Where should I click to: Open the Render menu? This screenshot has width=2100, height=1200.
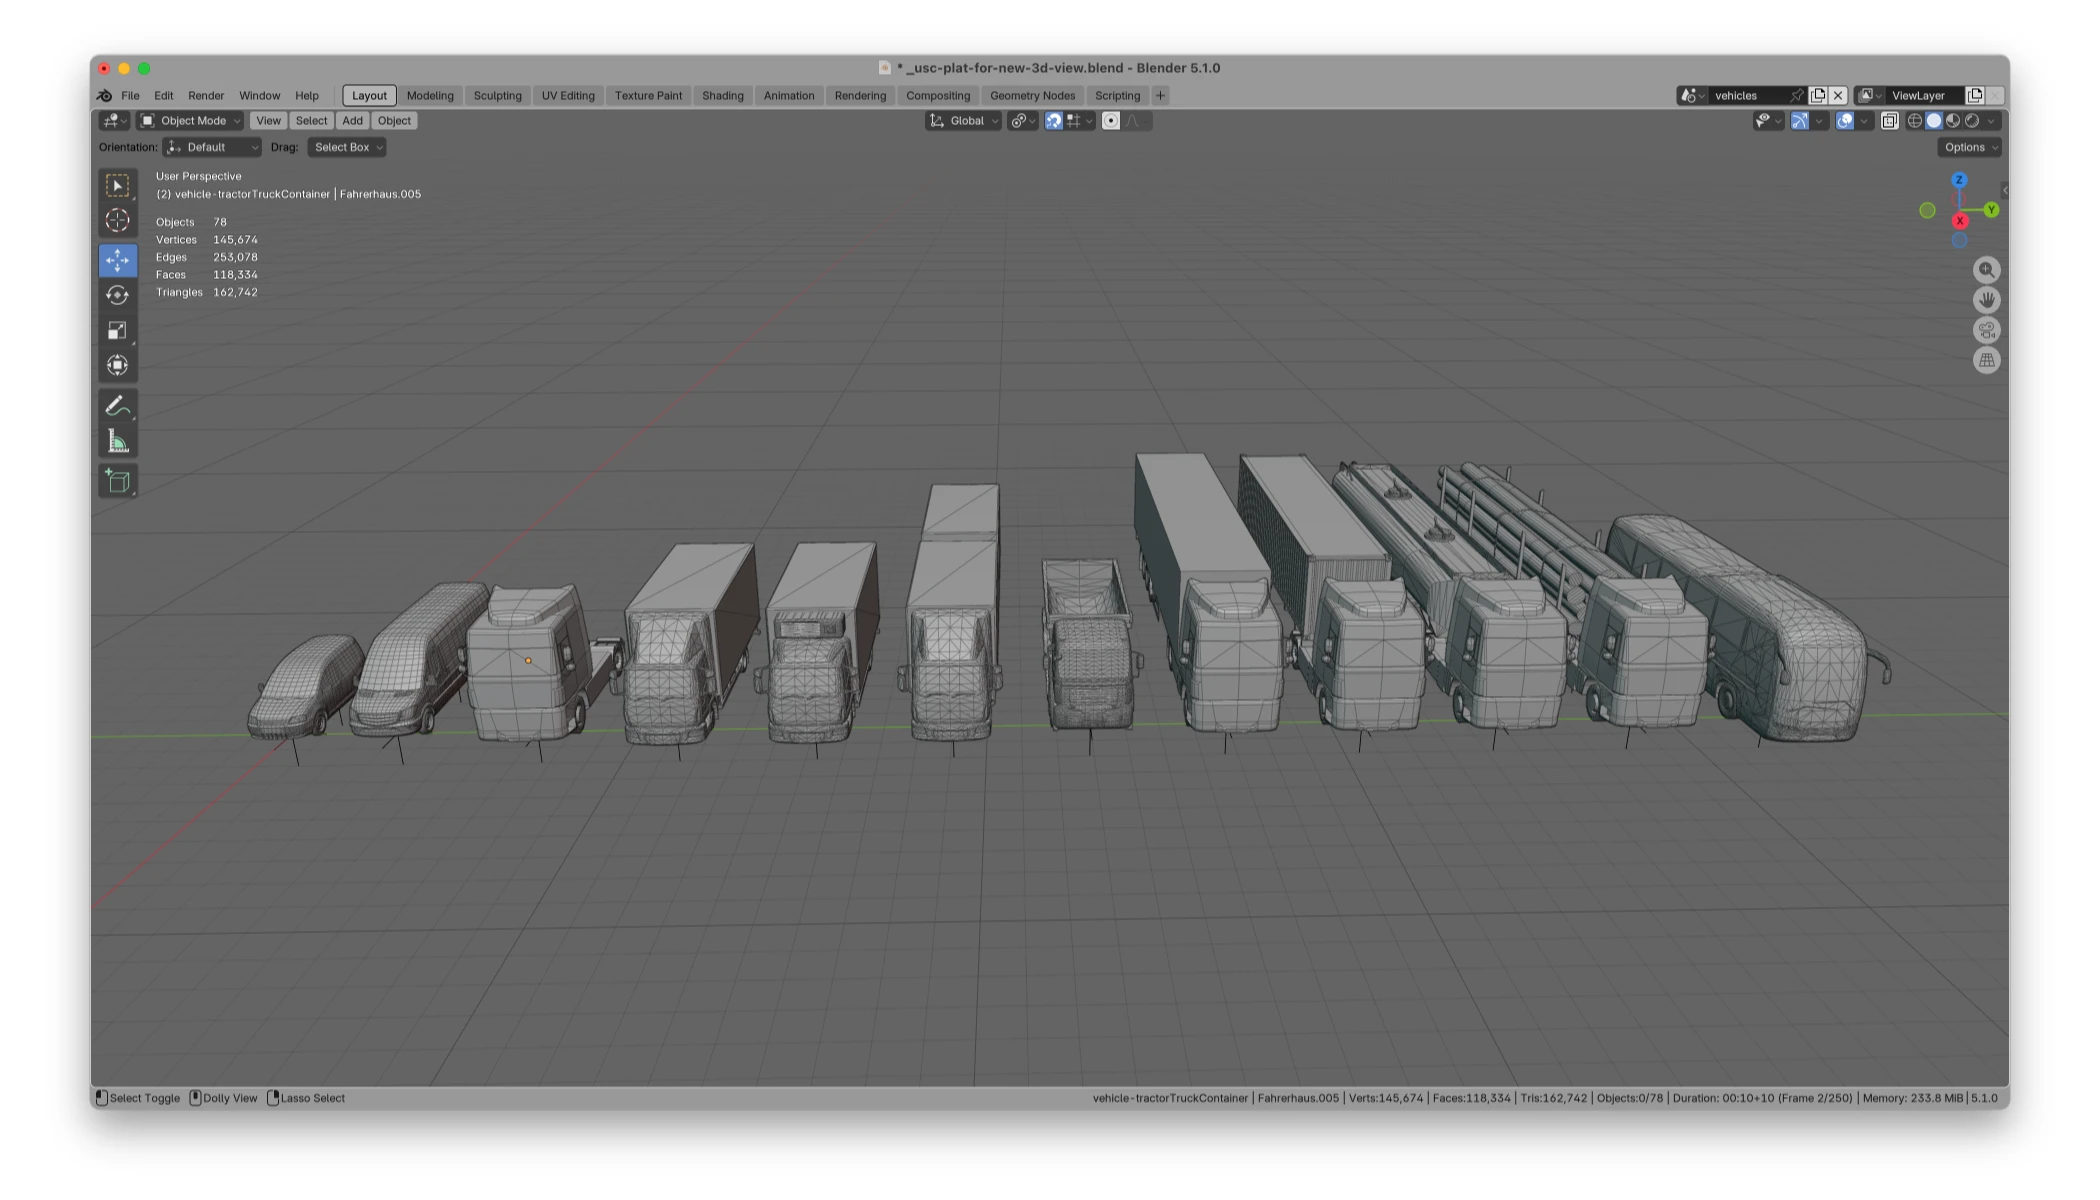click(206, 96)
